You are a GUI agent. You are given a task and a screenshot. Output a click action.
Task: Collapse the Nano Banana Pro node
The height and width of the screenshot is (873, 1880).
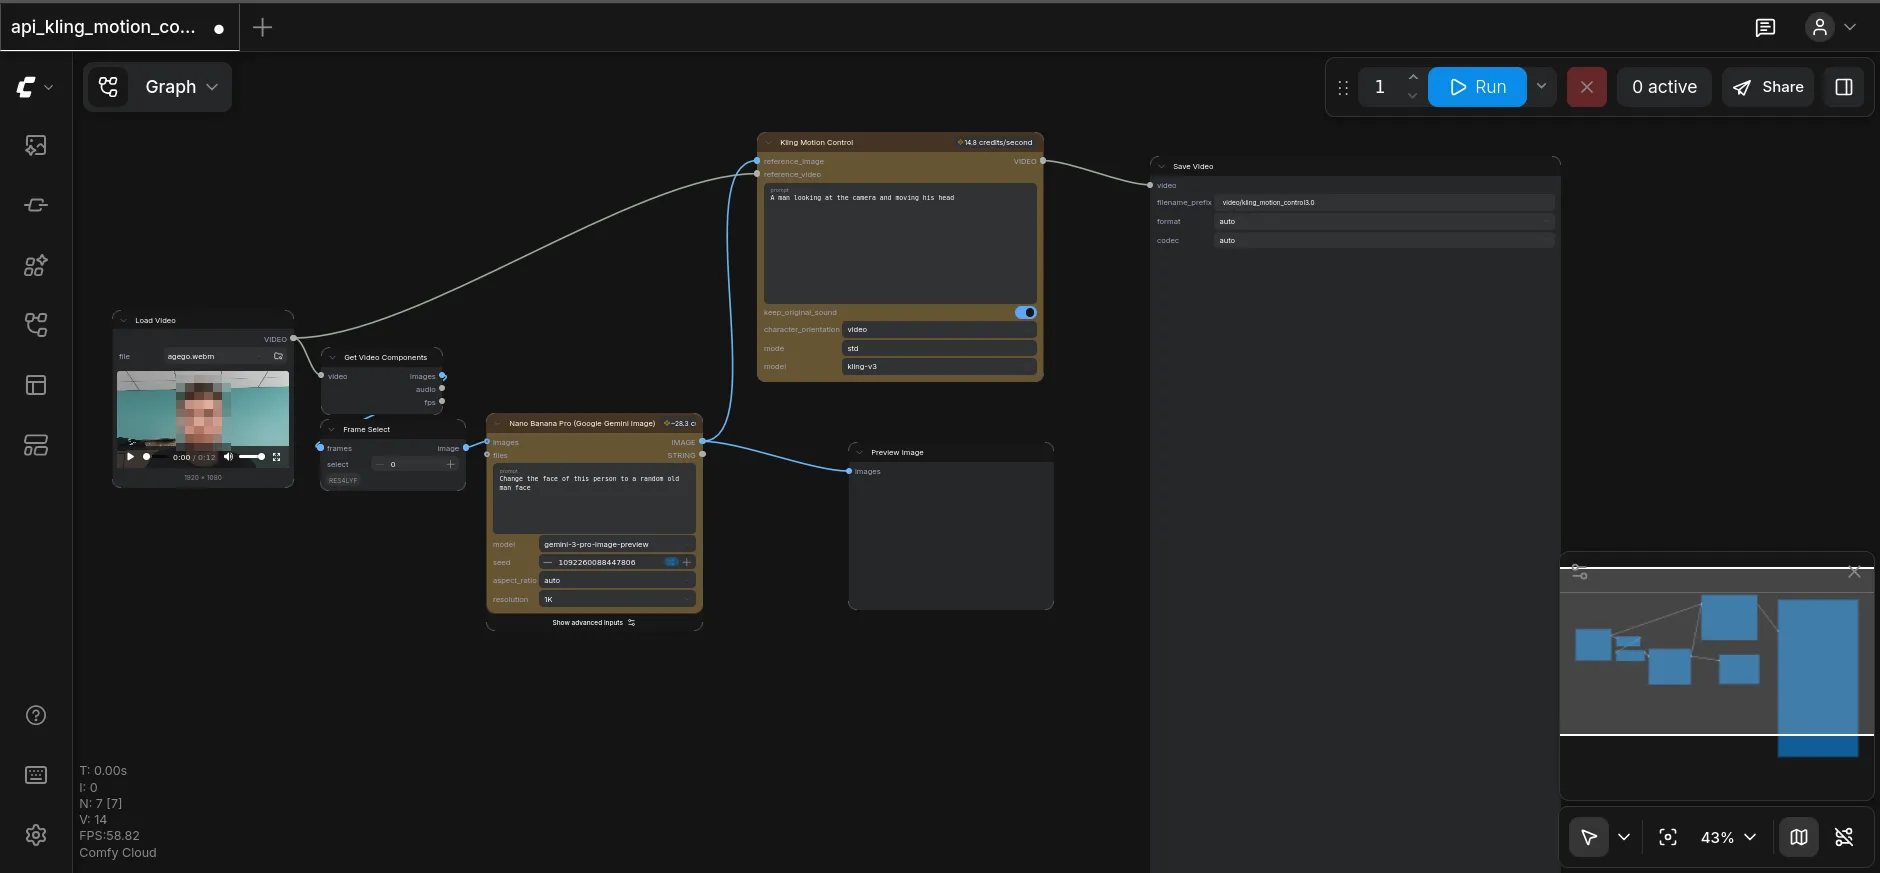[497, 423]
